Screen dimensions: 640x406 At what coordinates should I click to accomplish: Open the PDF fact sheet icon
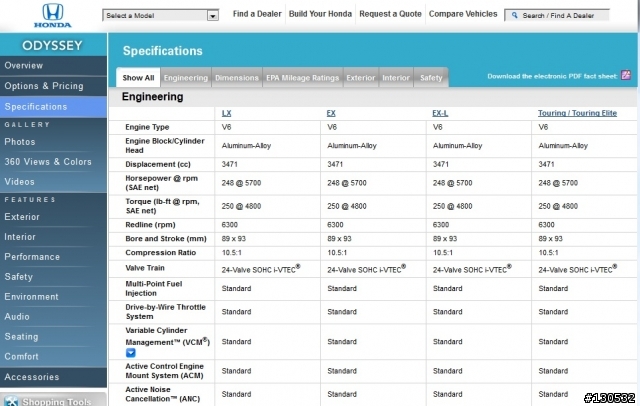626,75
